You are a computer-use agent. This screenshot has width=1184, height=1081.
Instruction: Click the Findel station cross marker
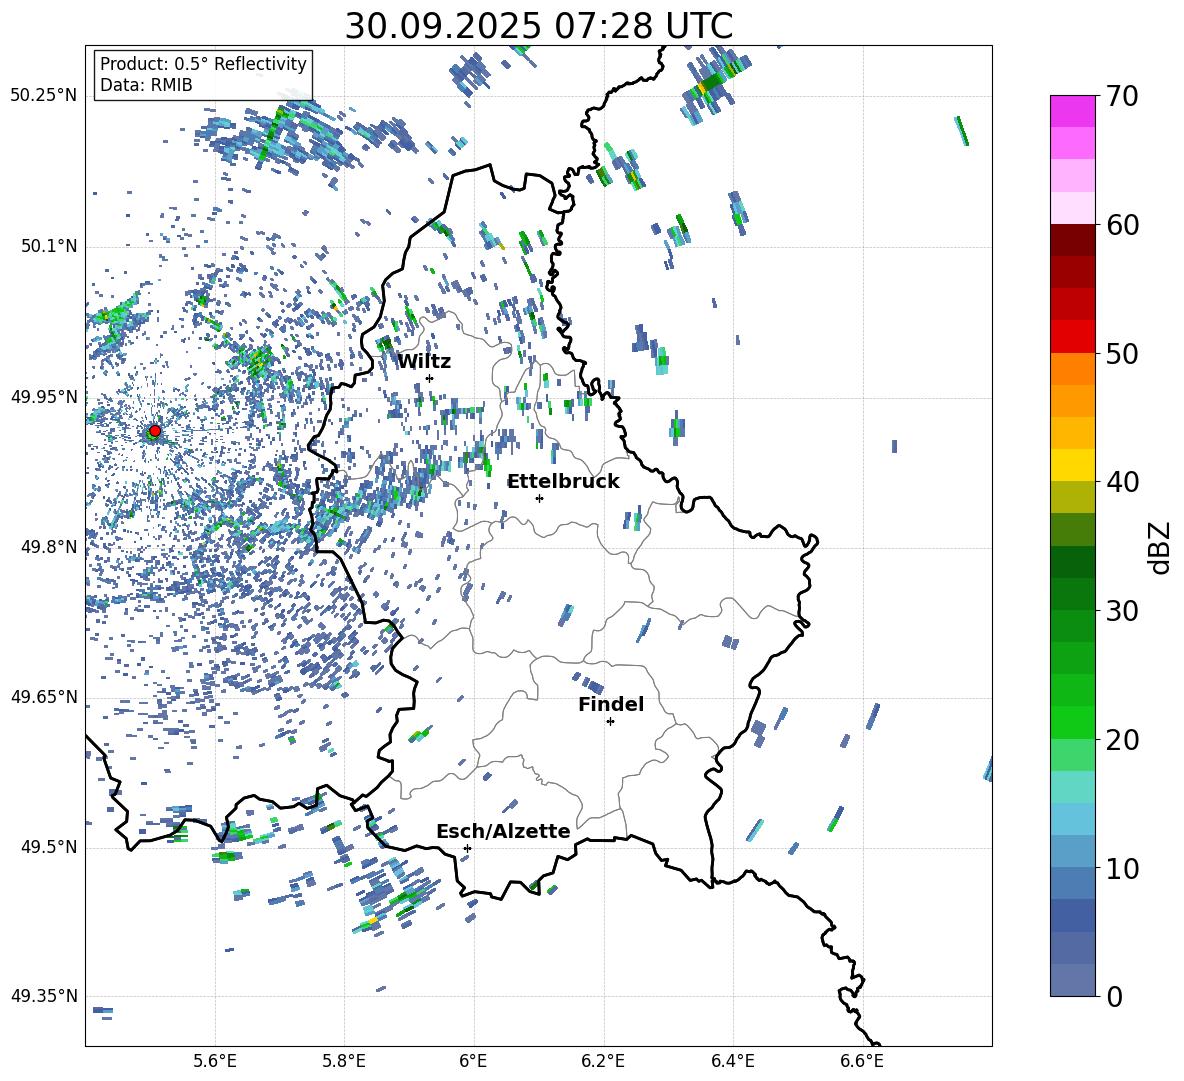[610, 721]
